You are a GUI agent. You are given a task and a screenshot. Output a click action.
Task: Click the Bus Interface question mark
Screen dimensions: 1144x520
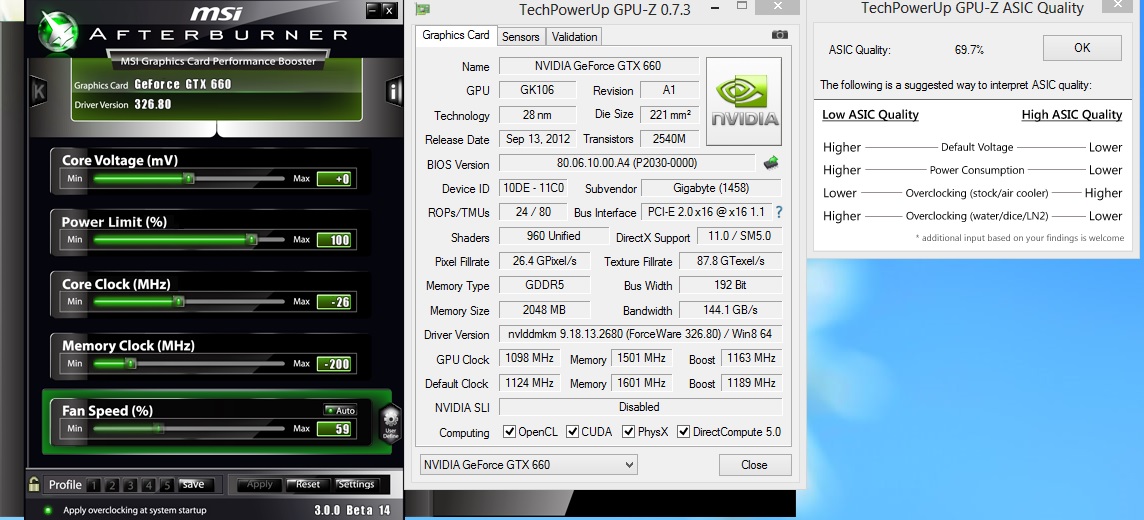coord(779,212)
